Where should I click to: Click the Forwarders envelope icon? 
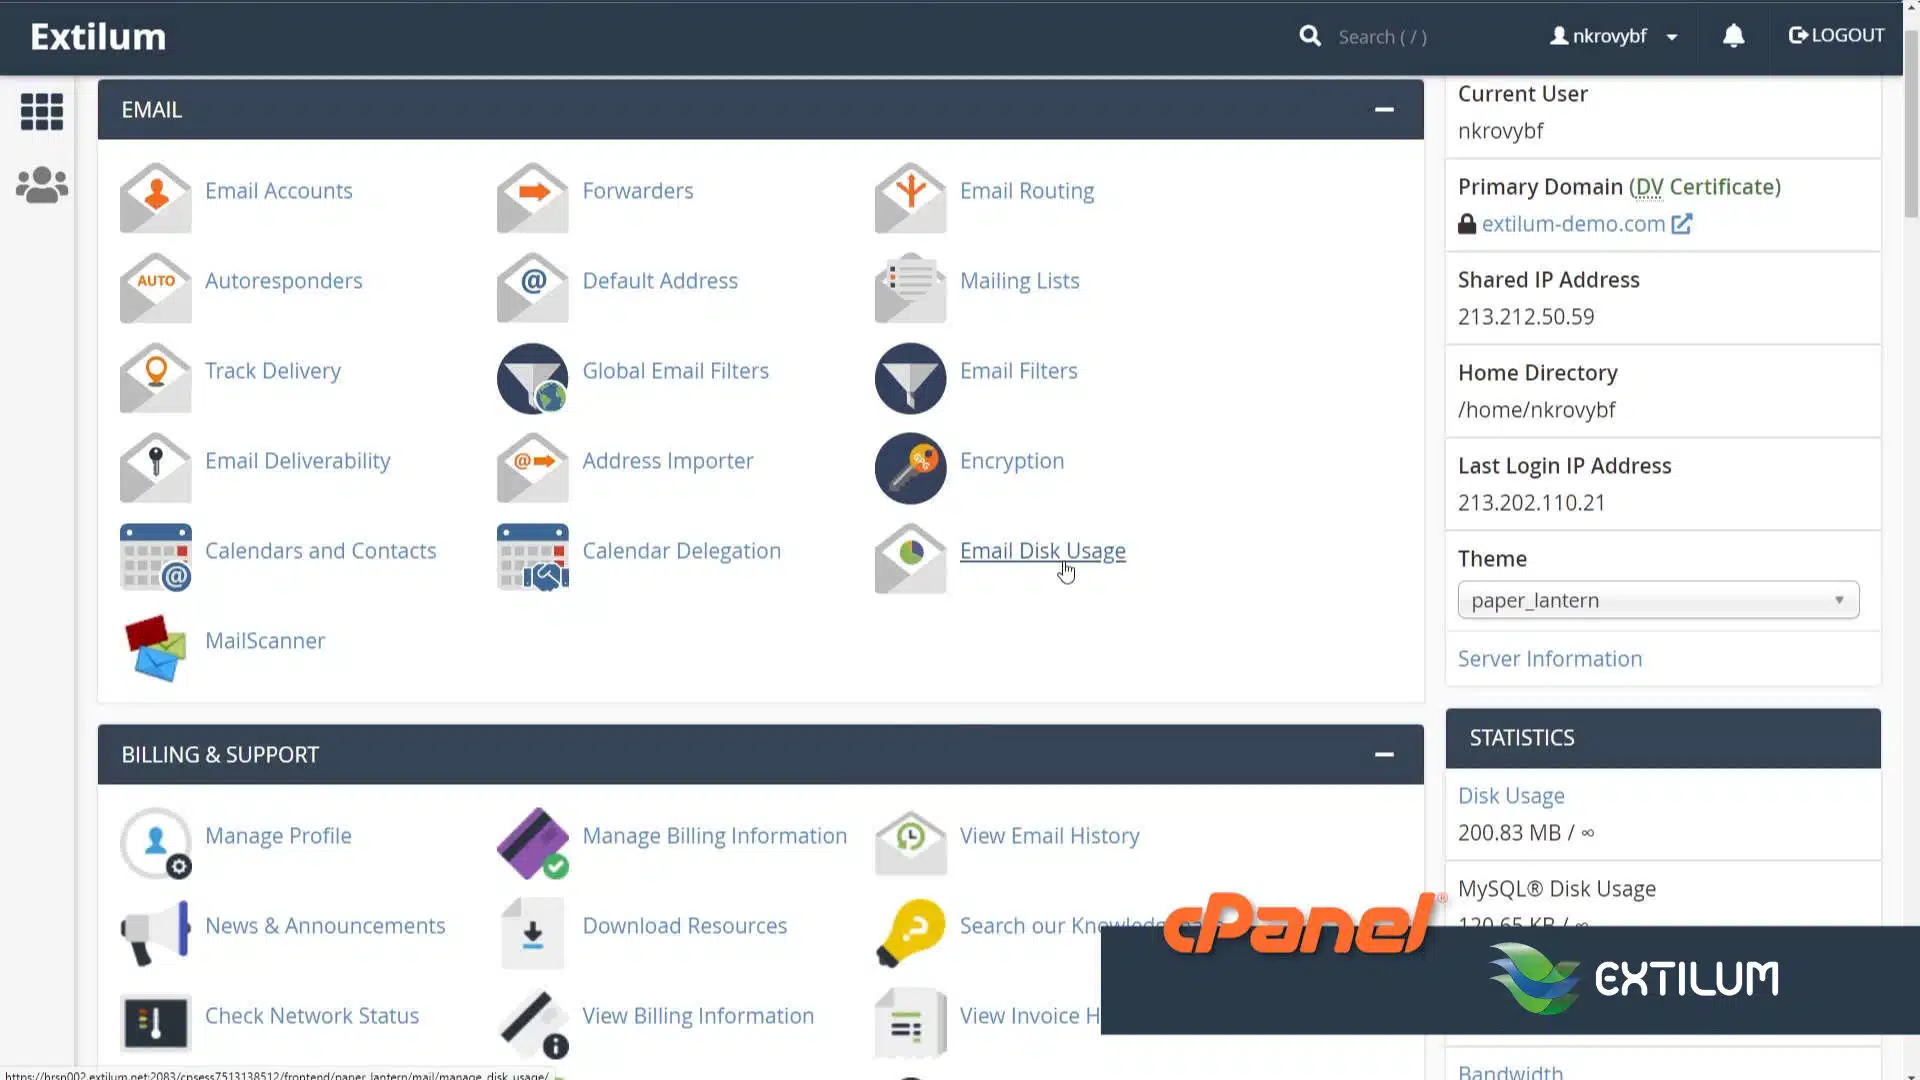[x=532, y=197]
